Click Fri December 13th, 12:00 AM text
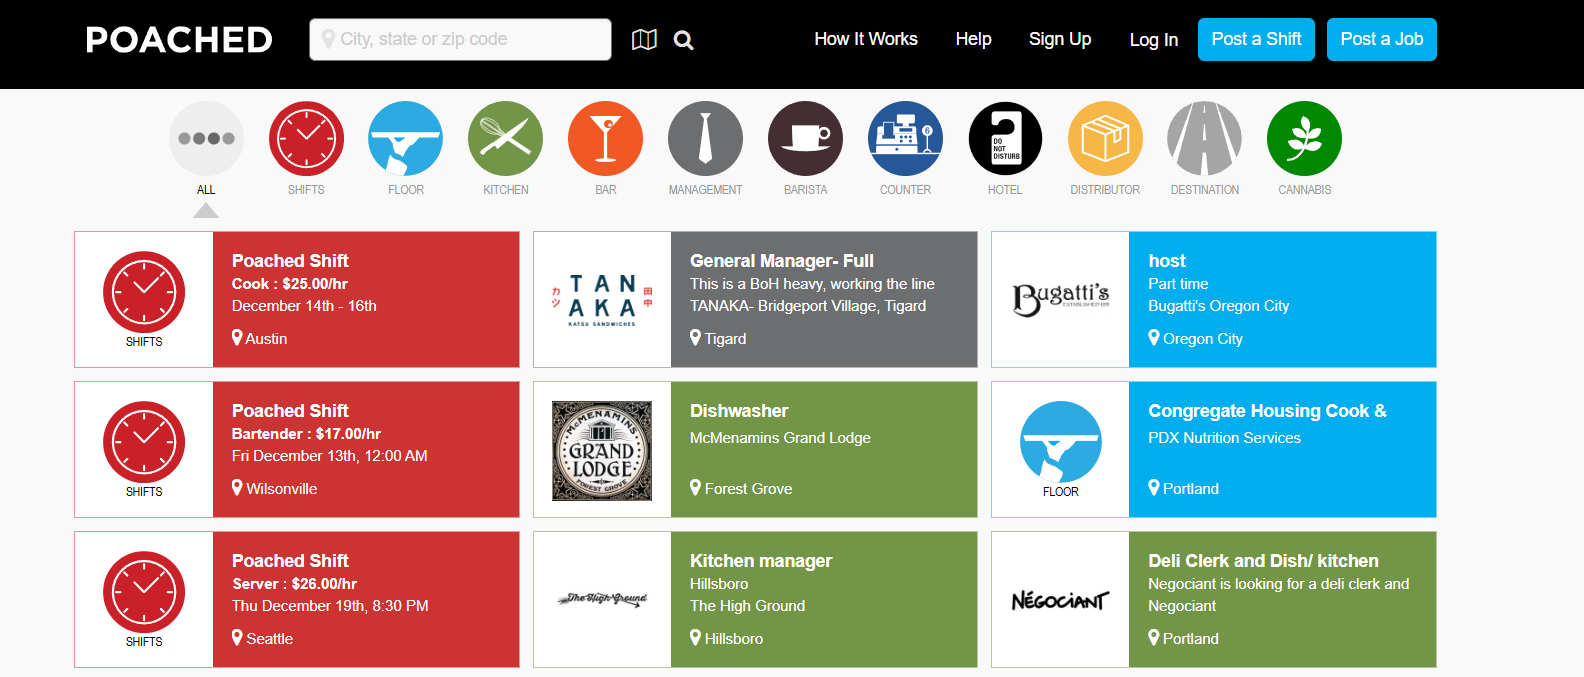Viewport: 1584px width, 677px height. coord(330,456)
